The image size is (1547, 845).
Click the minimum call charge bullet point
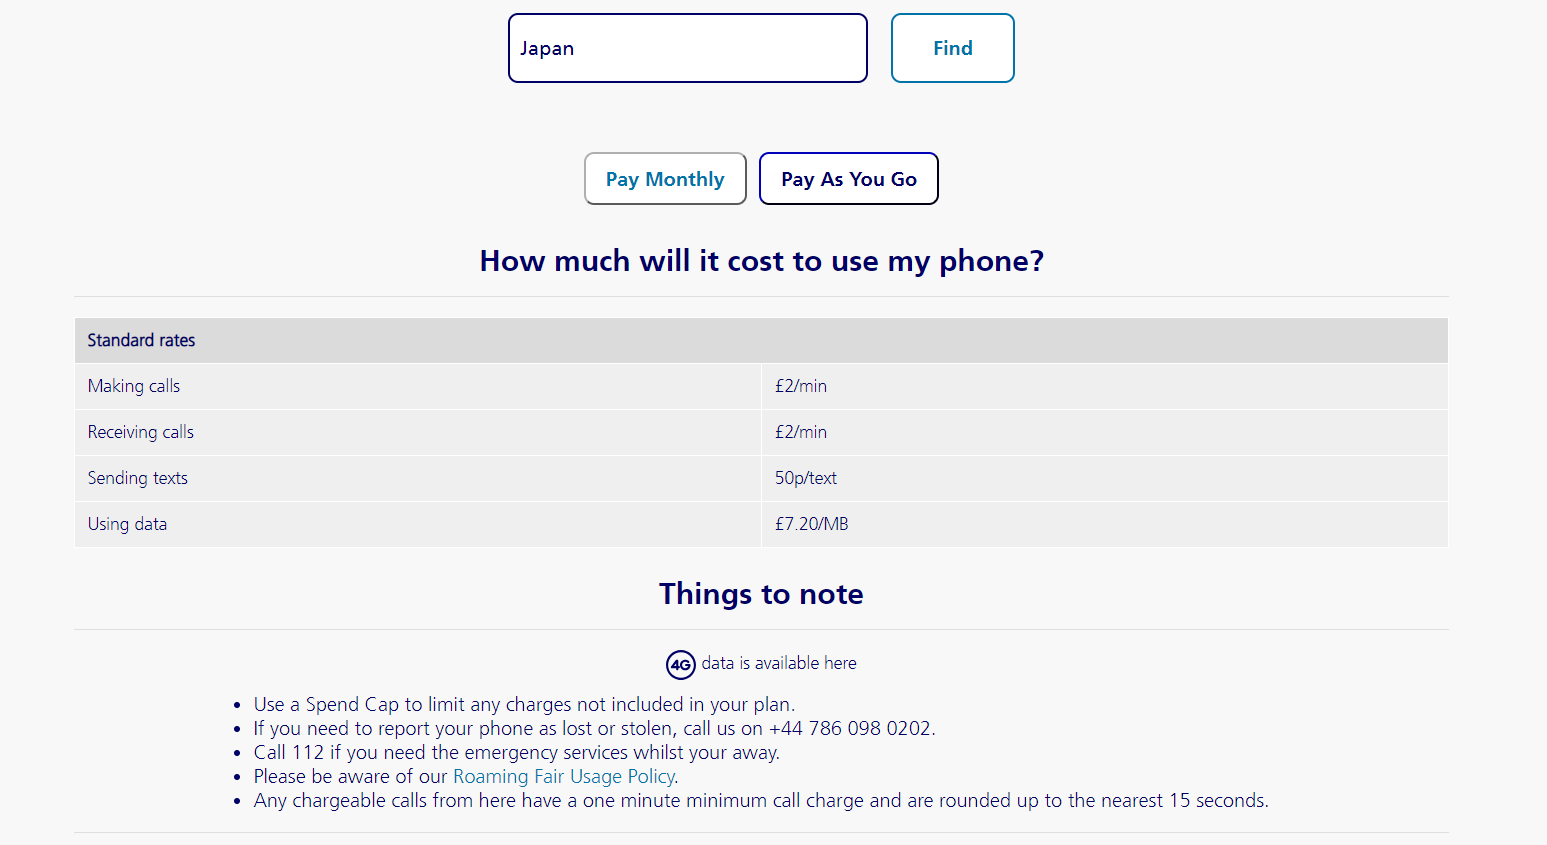point(760,800)
